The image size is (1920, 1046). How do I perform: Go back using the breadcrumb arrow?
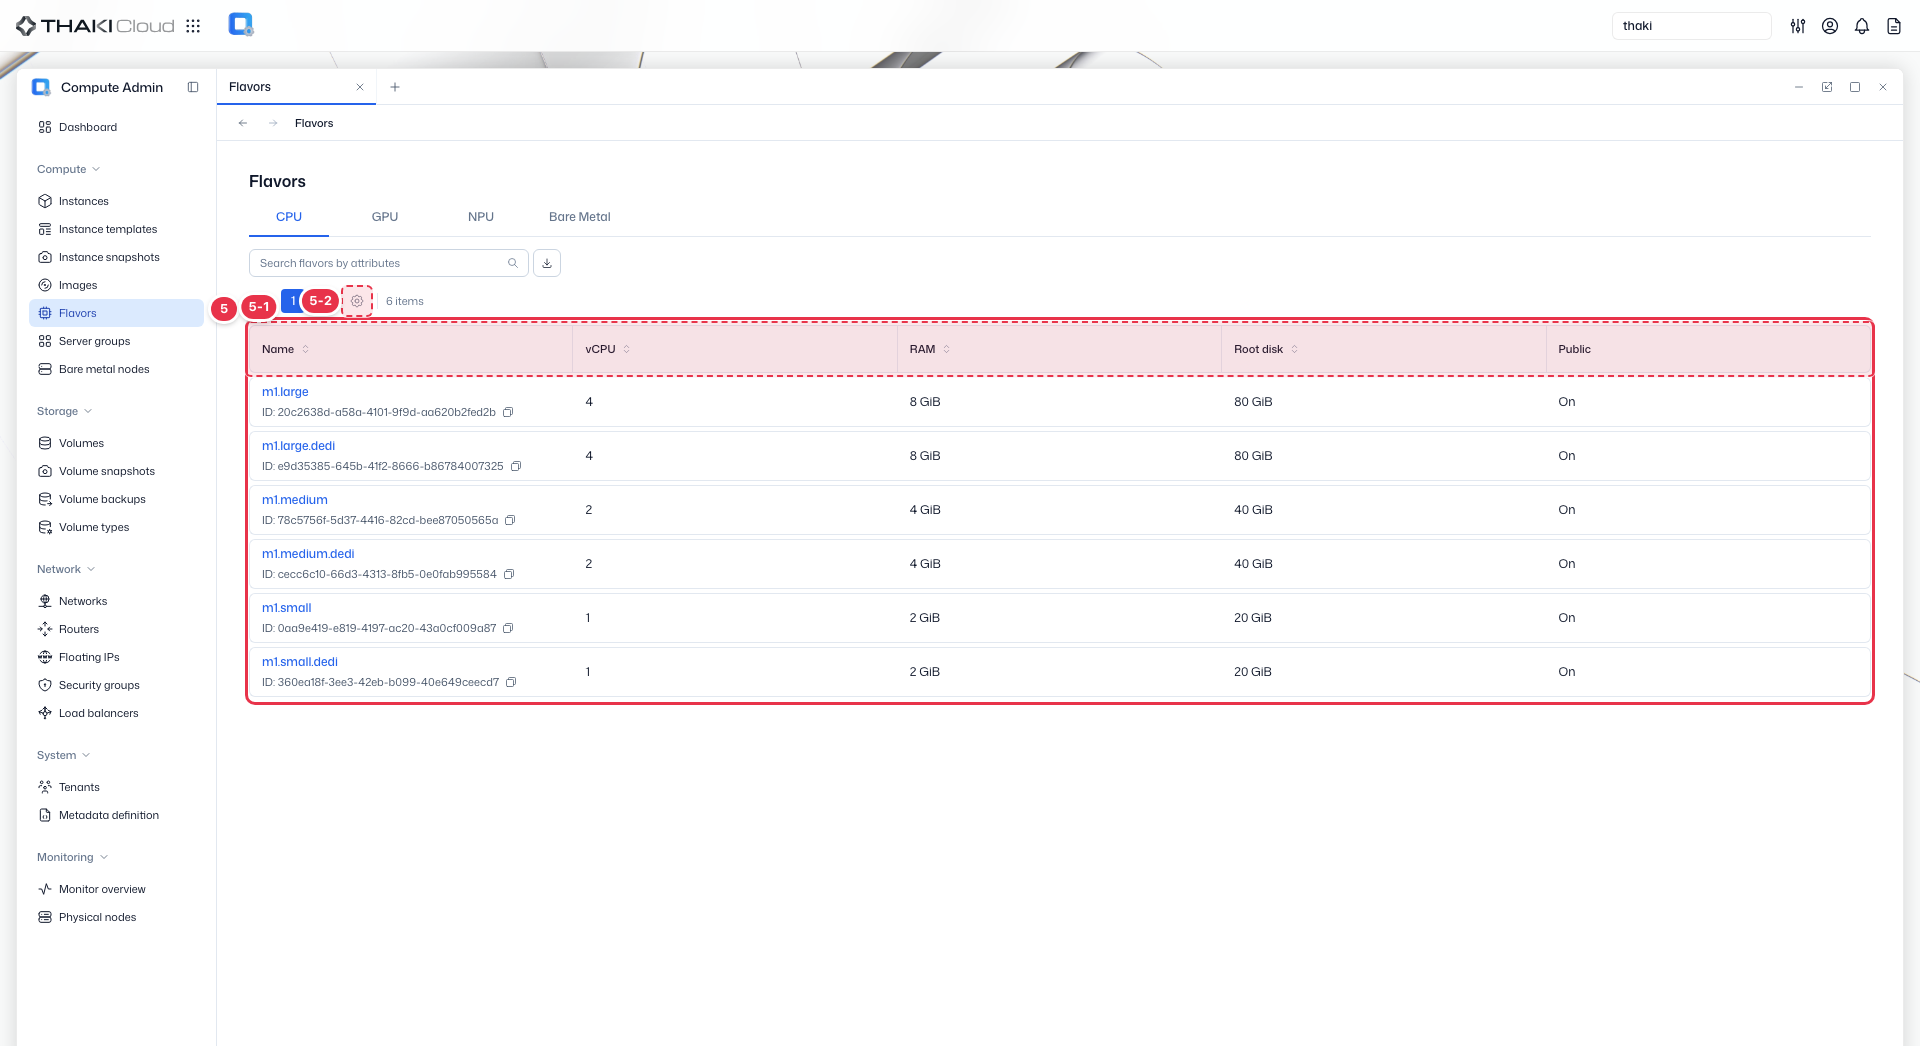(x=243, y=123)
